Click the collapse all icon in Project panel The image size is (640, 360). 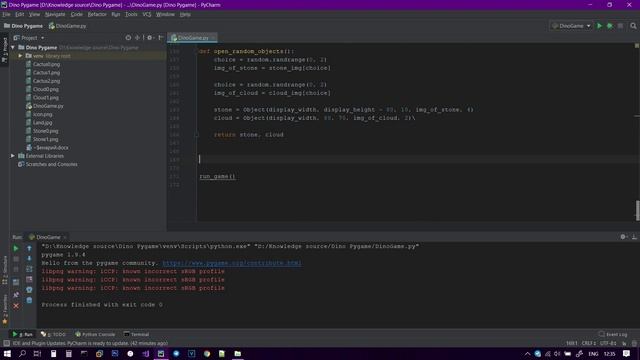point(138,38)
